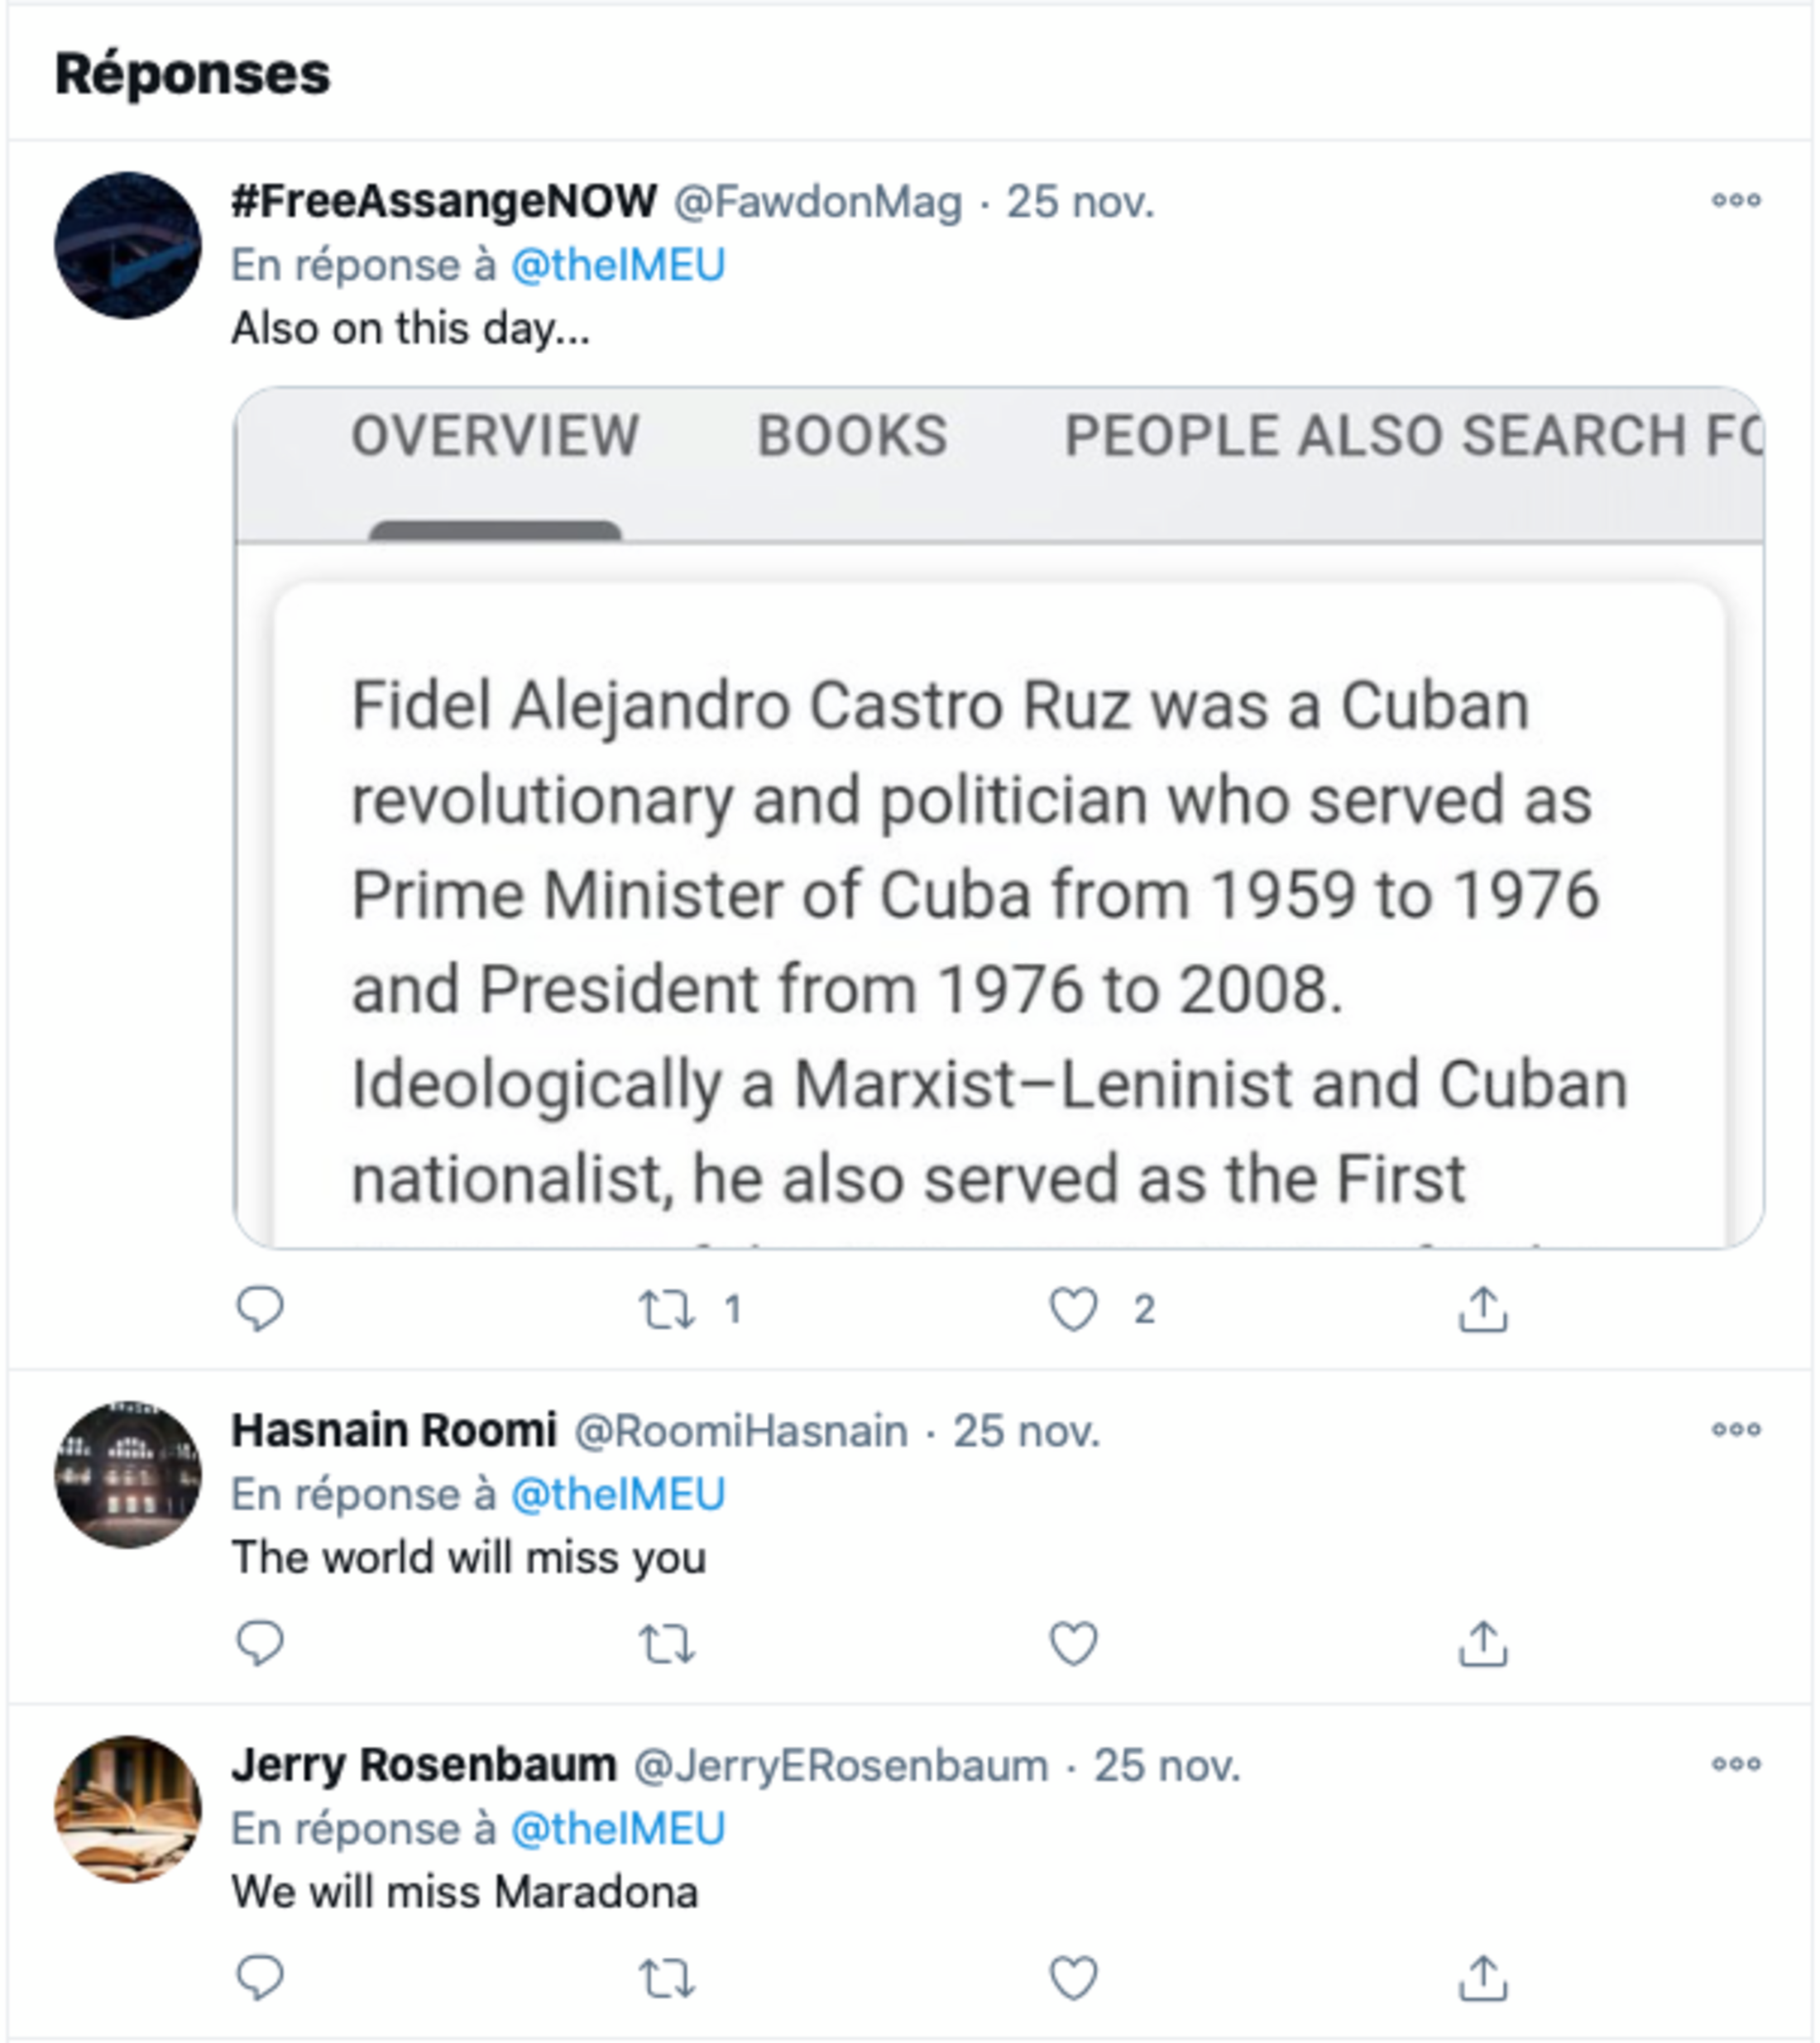Share Hasnain Roomi's tweet

click(x=1482, y=1643)
